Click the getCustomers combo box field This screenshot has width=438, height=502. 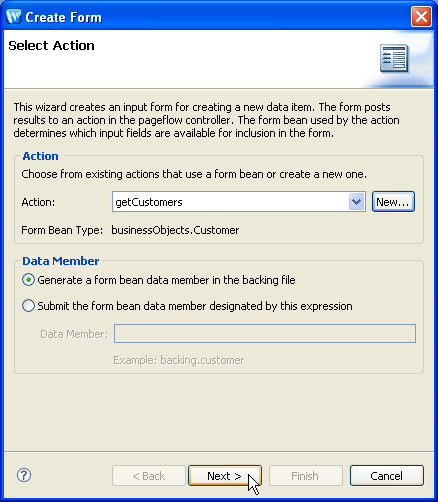239,202
